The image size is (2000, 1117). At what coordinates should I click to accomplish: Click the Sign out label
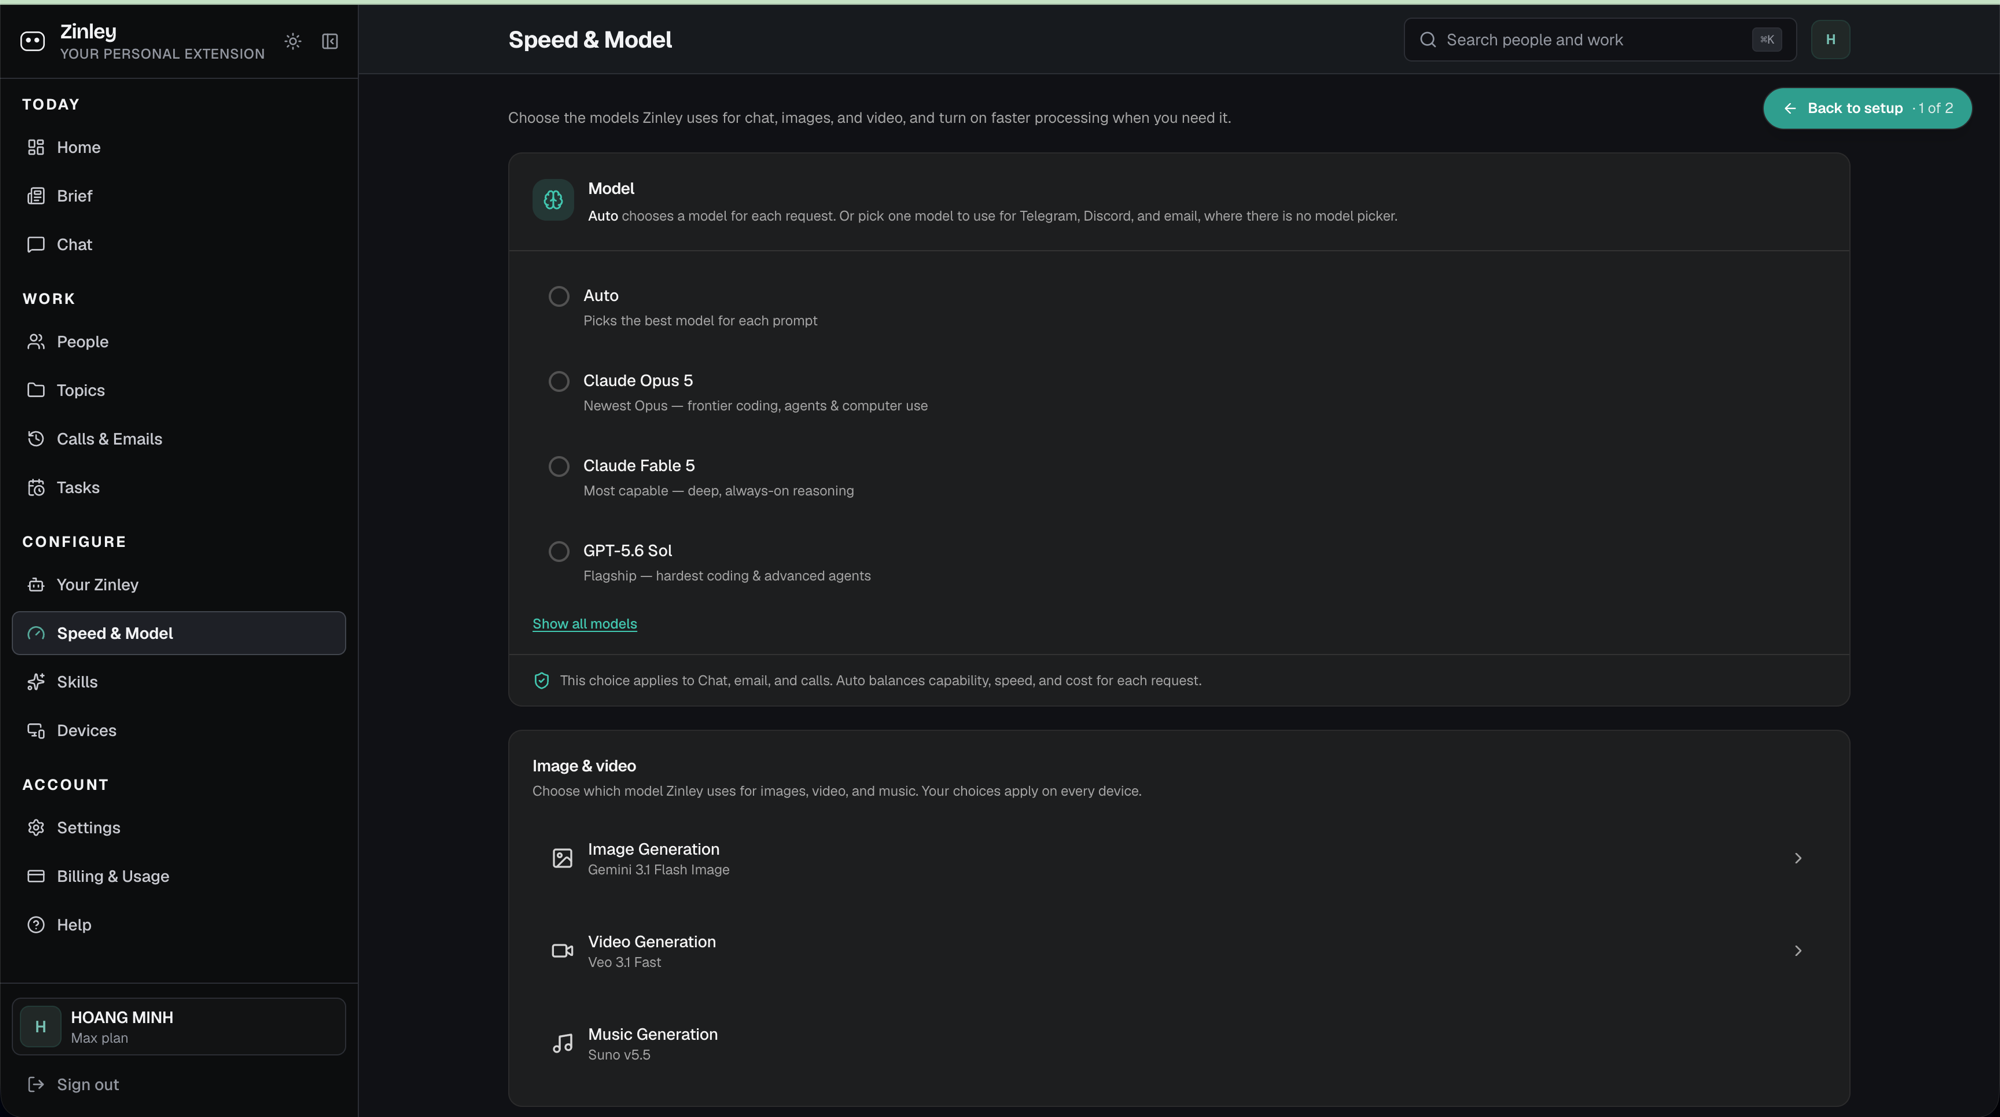pos(88,1085)
